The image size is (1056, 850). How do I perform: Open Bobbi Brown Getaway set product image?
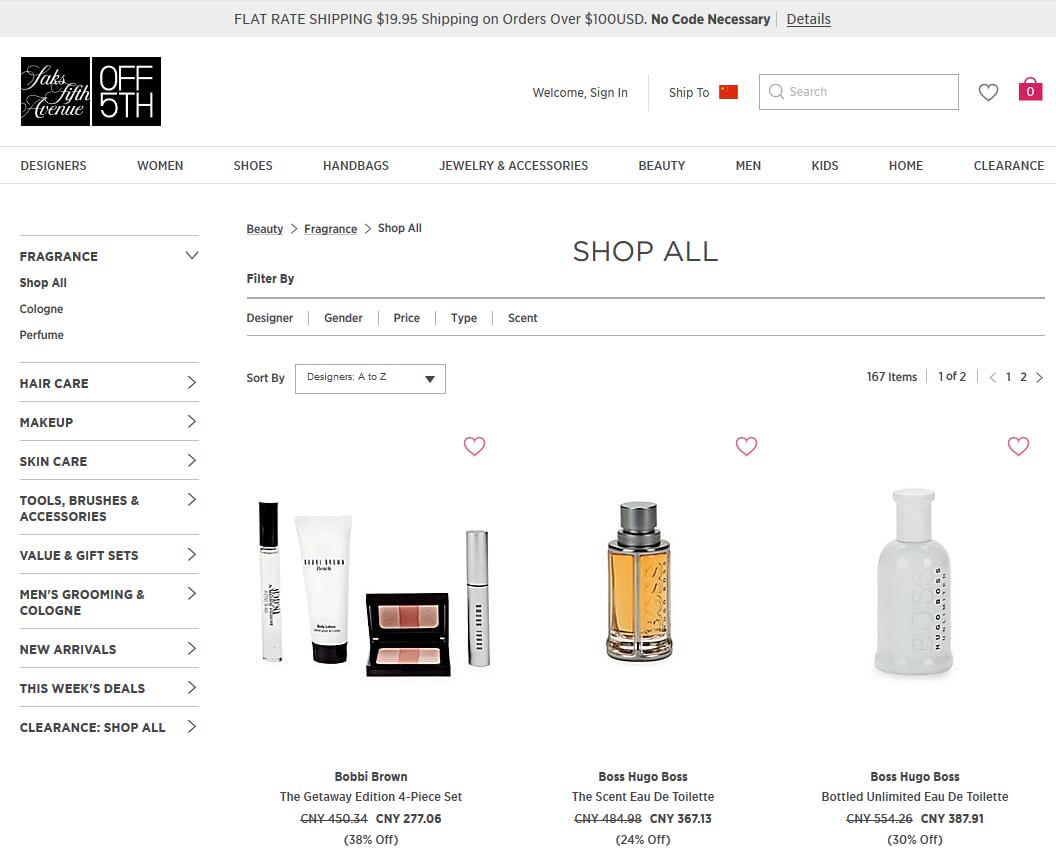372,588
